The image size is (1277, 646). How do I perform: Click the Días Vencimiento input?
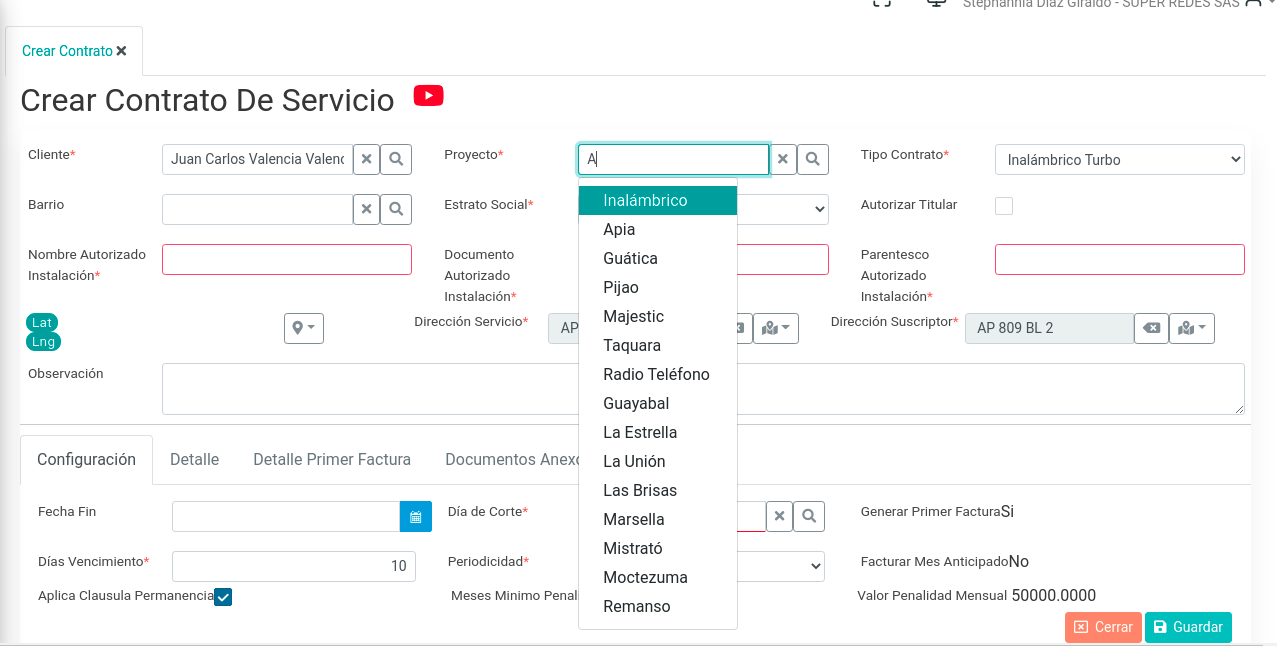click(x=292, y=566)
